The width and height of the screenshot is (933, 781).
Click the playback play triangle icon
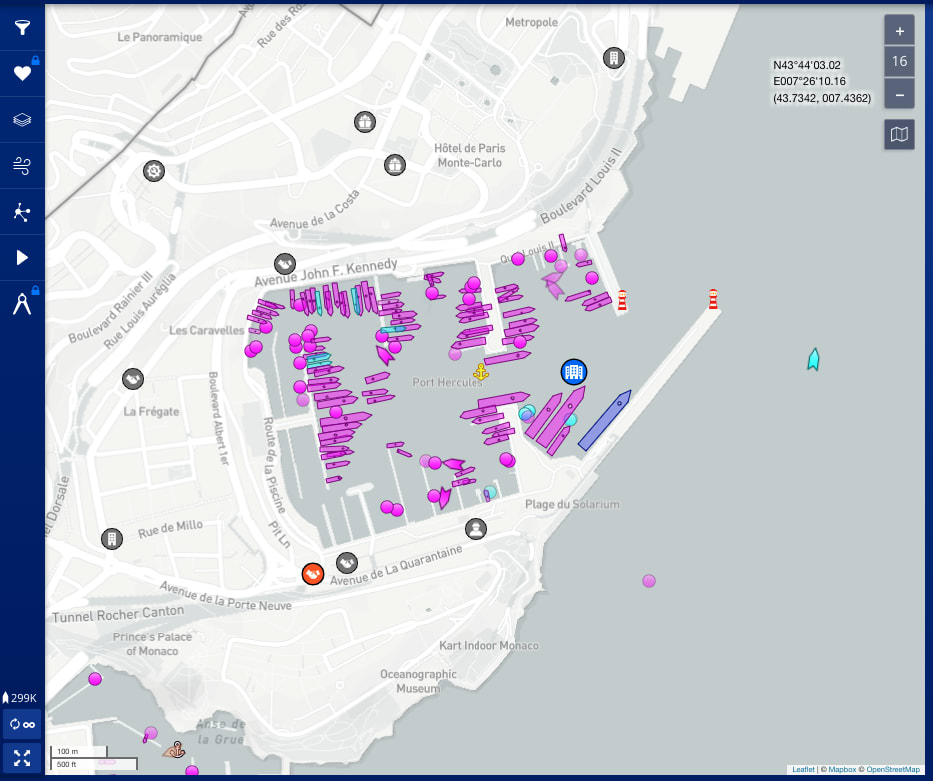click(x=22, y=258)
